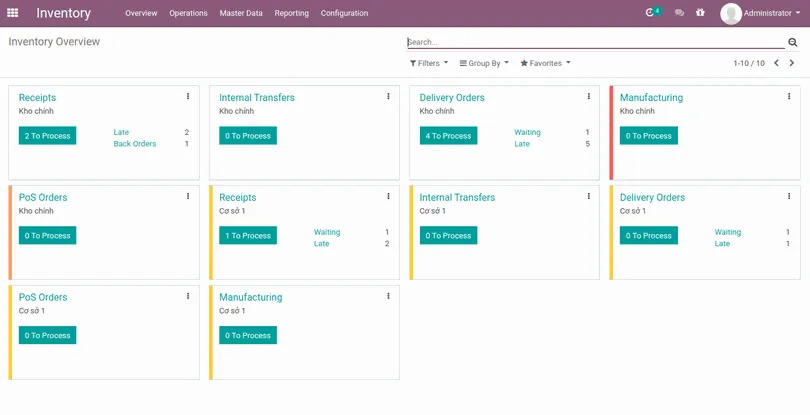Go to next page arrow
This screenshot has width=810, height=415.
click(x=791, y=63)
